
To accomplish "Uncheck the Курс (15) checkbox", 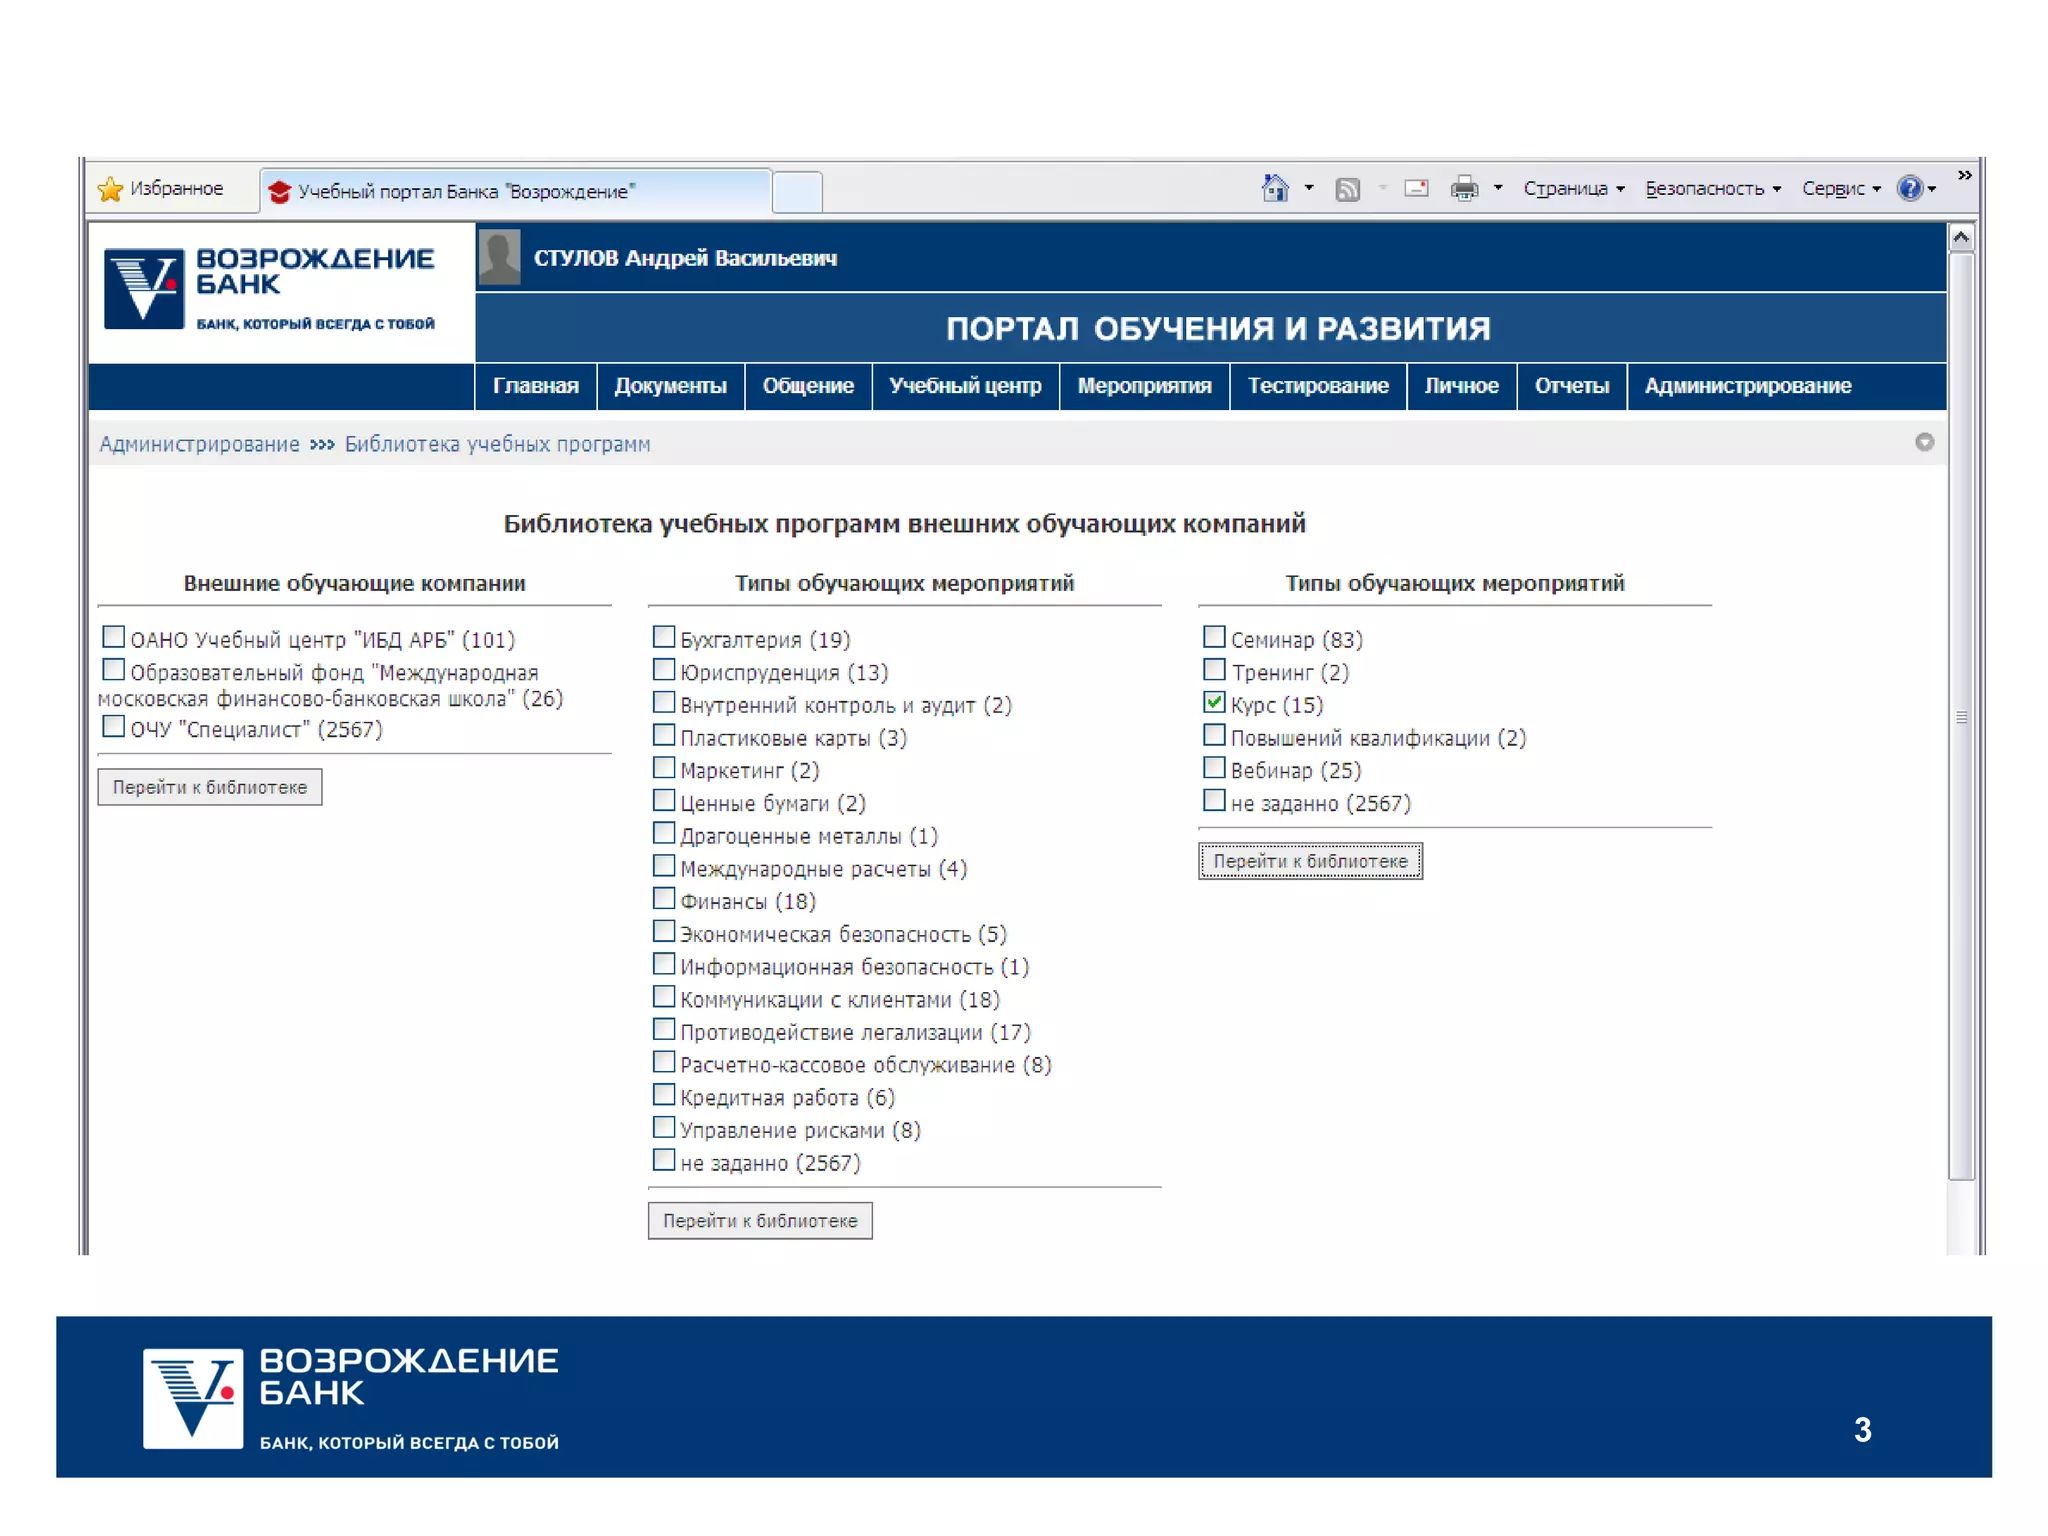I will click(x=1214, y=703).
